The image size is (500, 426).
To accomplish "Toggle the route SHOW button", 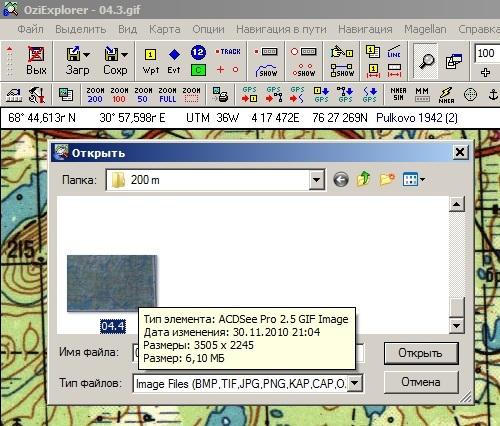I will click(x=342, y=71).
